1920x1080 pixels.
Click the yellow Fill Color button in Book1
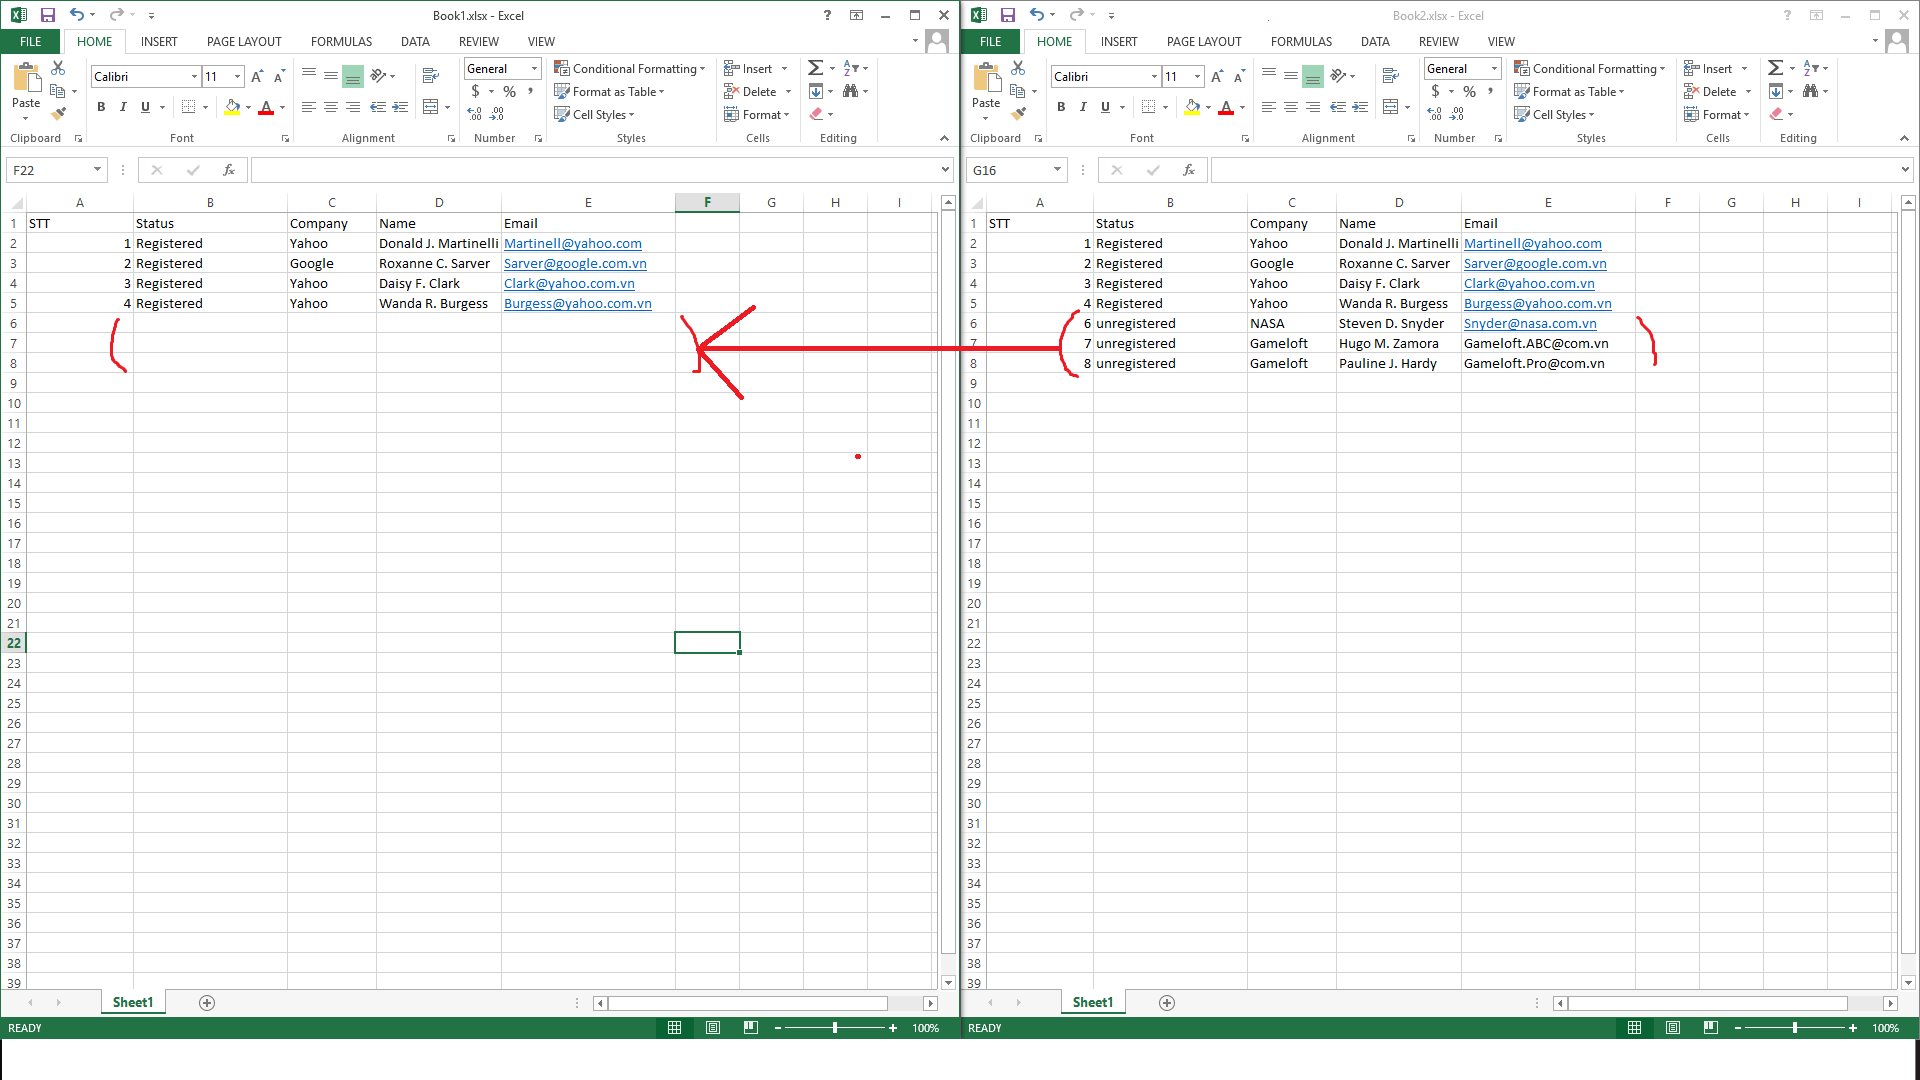pos(232,107)
